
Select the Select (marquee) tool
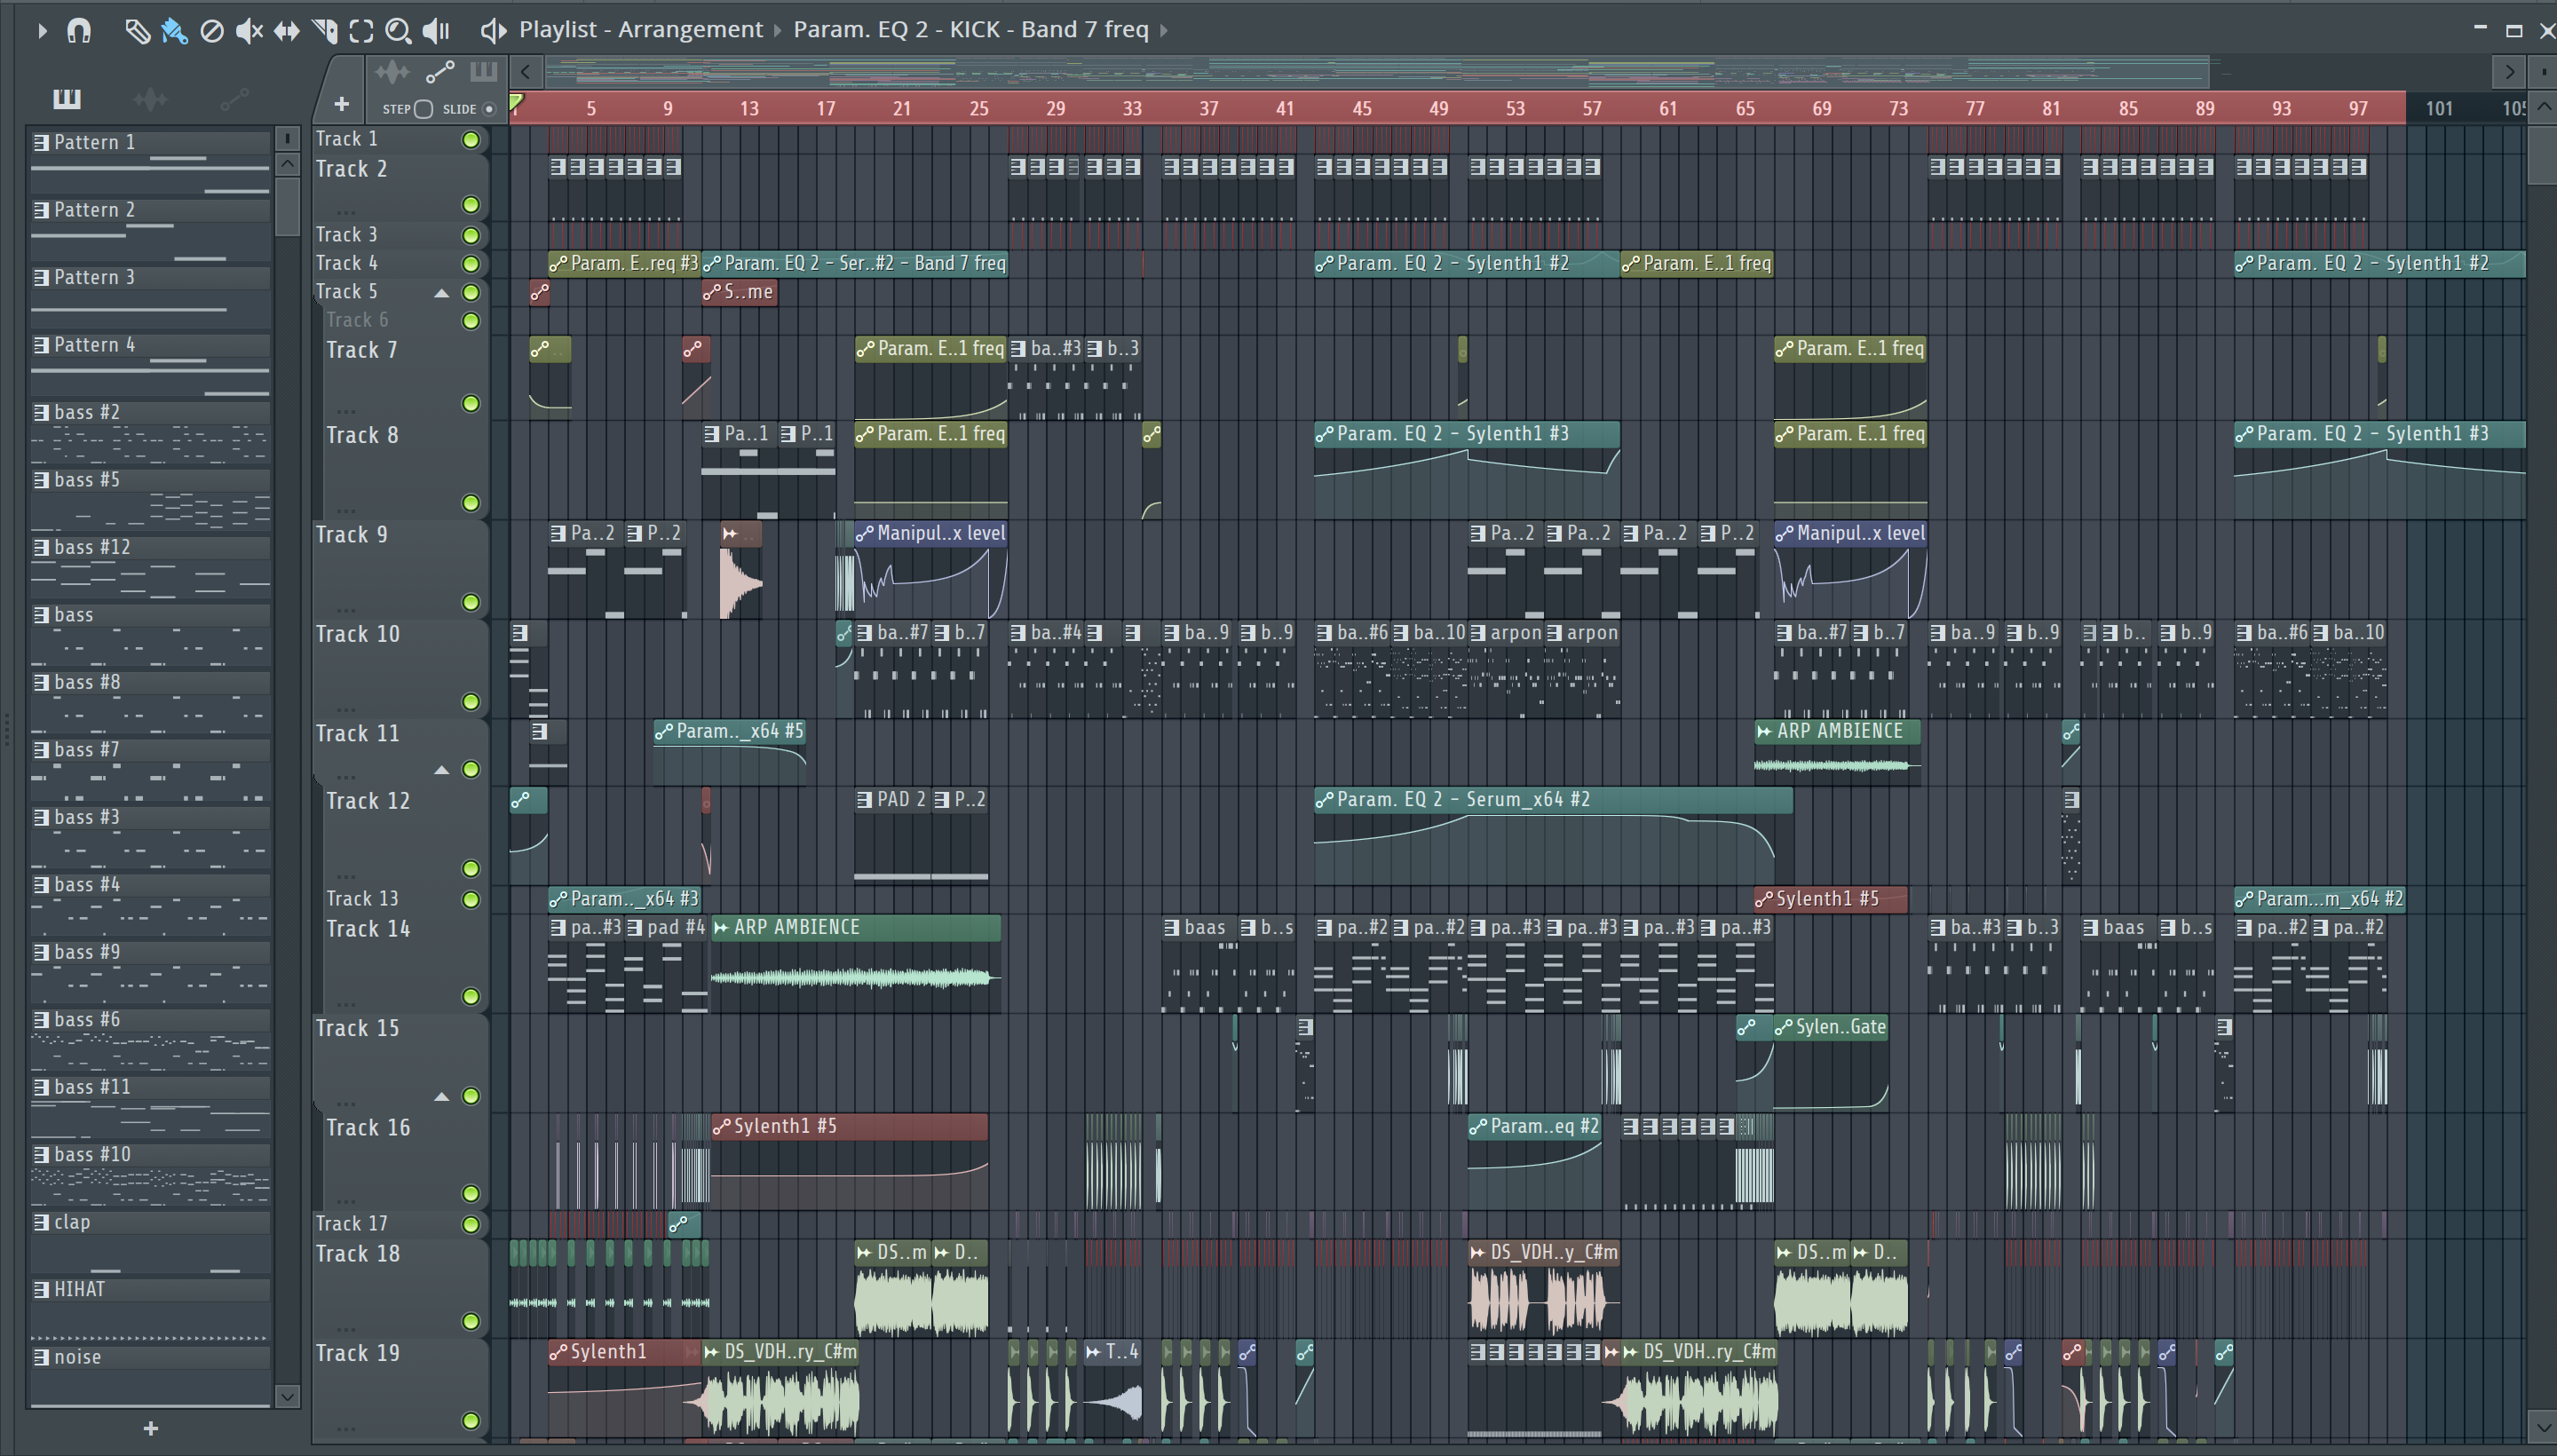pyautogui.click(x=361, y=31)
